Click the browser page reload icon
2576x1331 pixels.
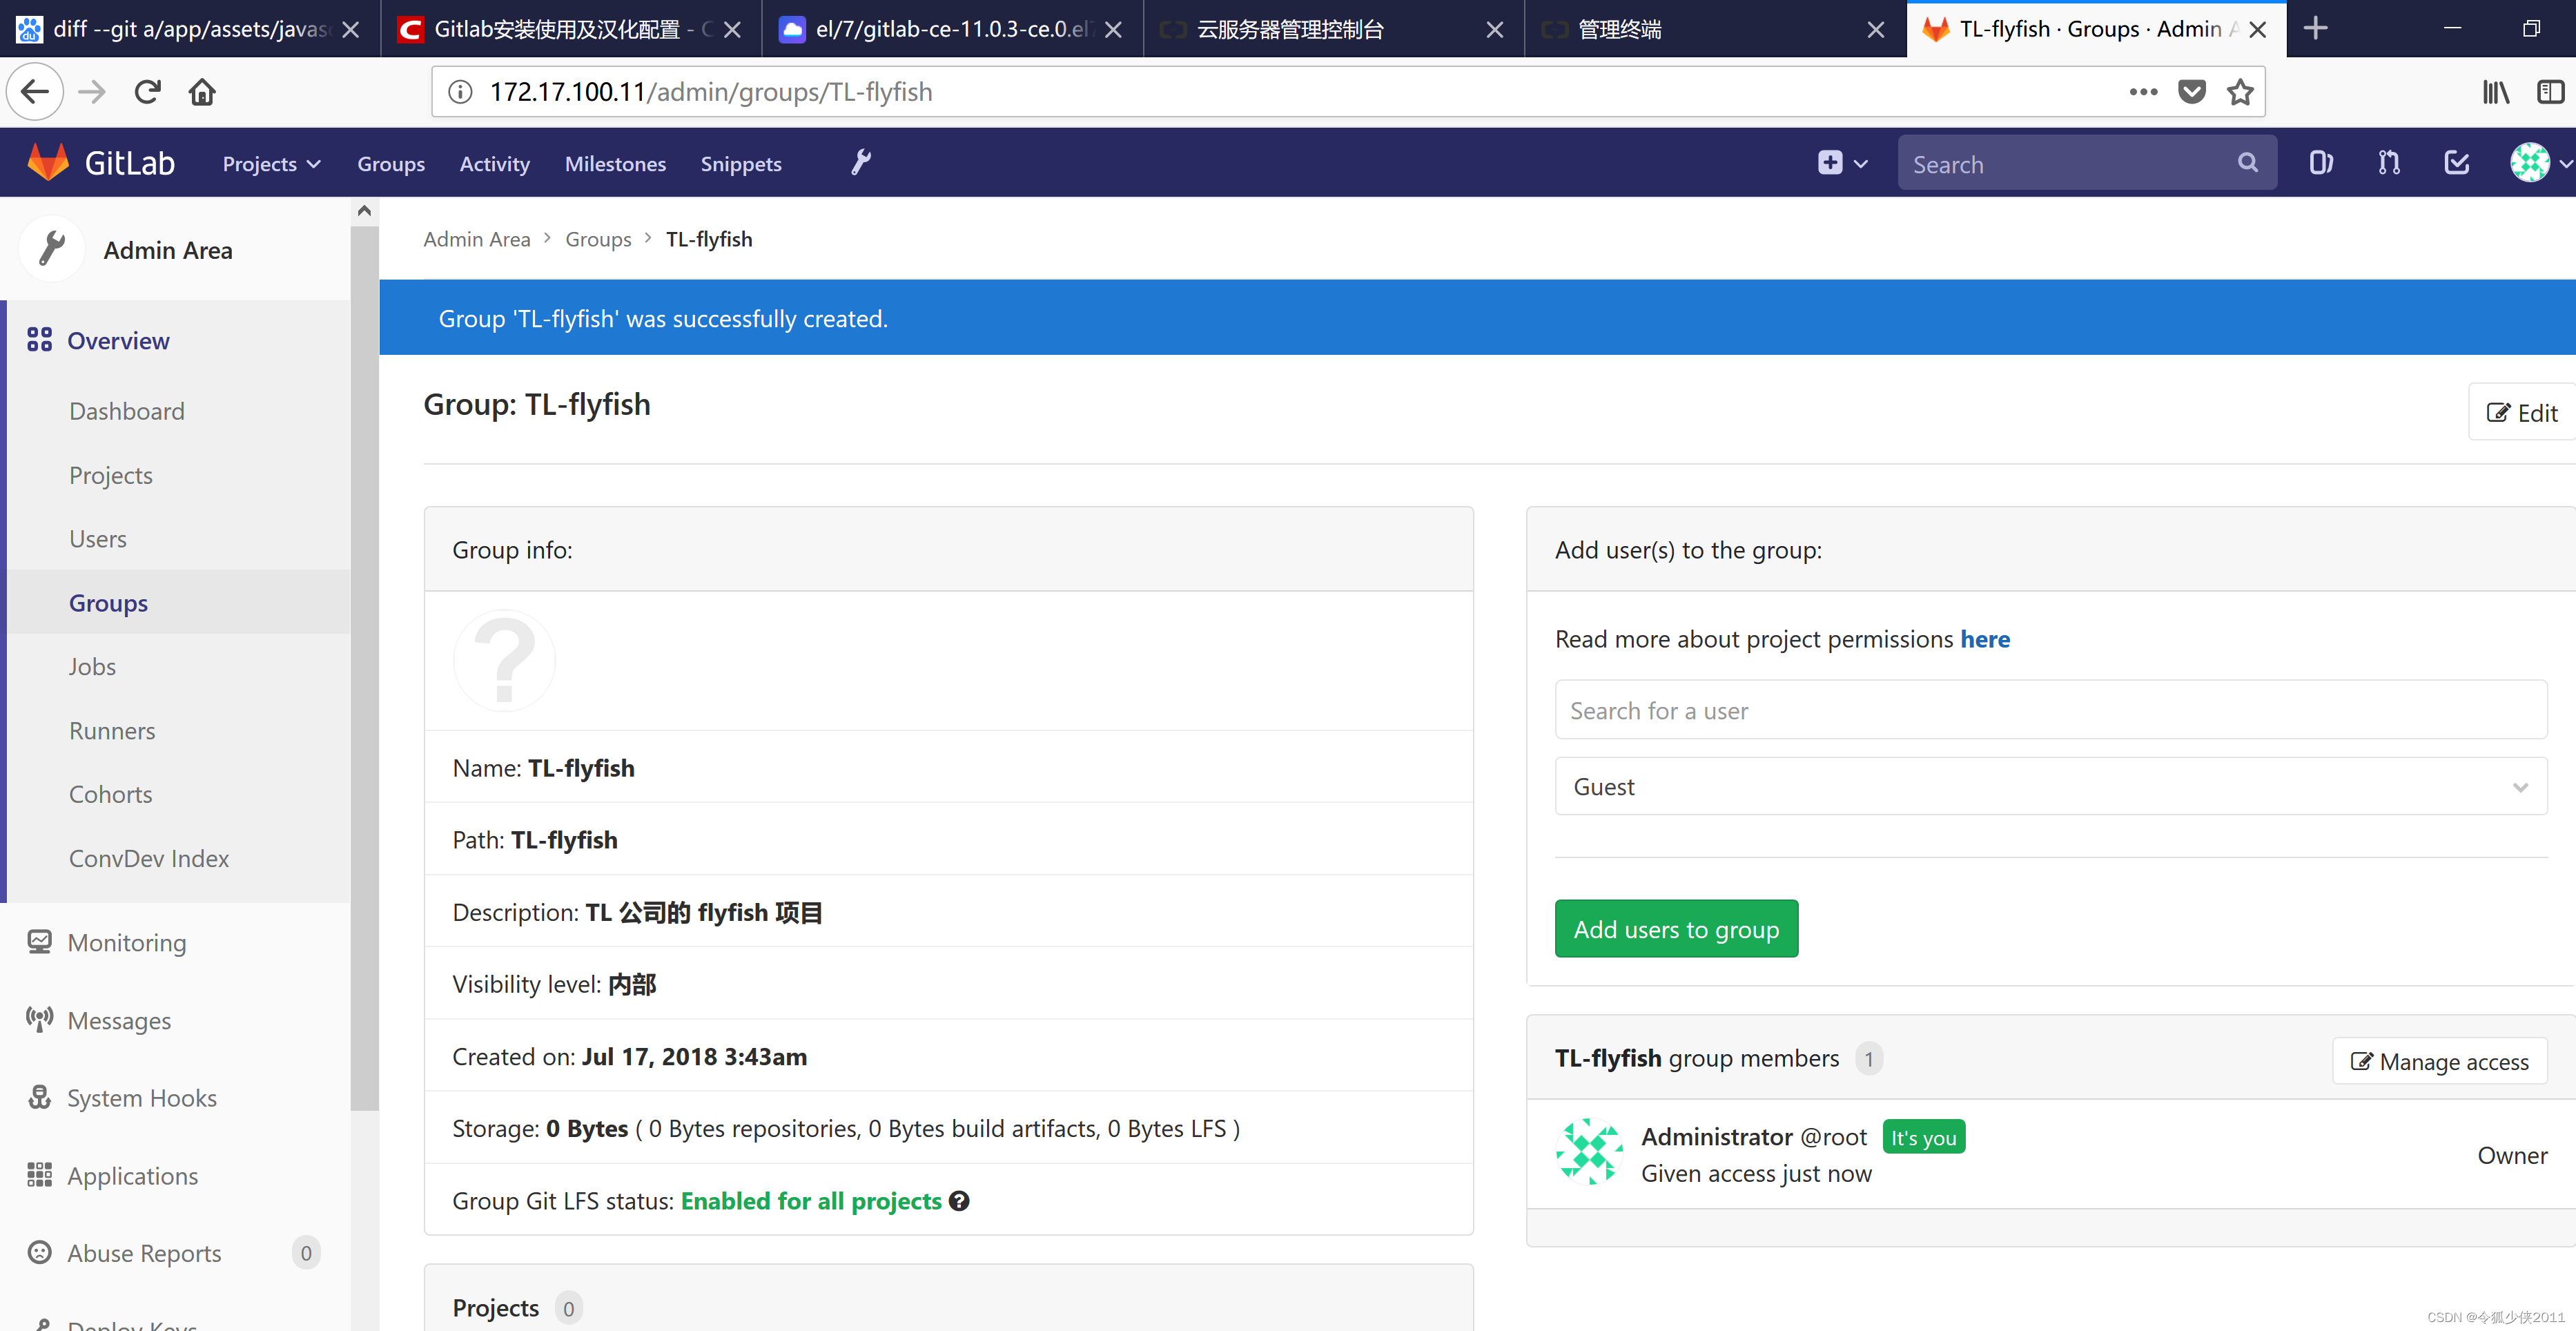tap(147, 91)
